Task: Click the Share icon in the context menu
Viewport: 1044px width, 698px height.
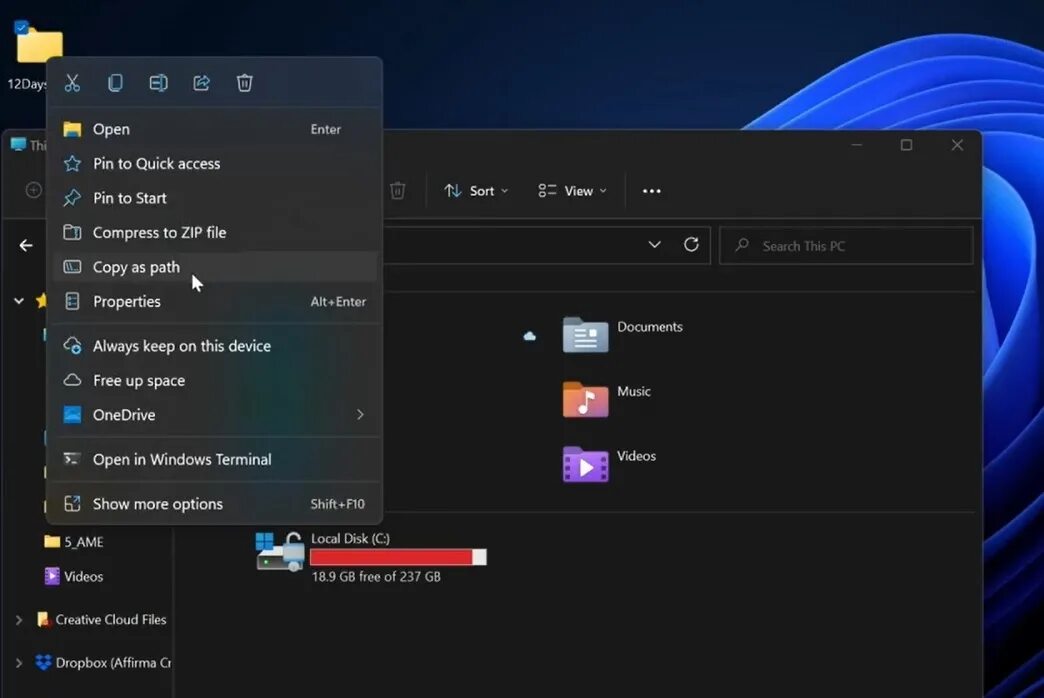Action: tap(201, 82)
